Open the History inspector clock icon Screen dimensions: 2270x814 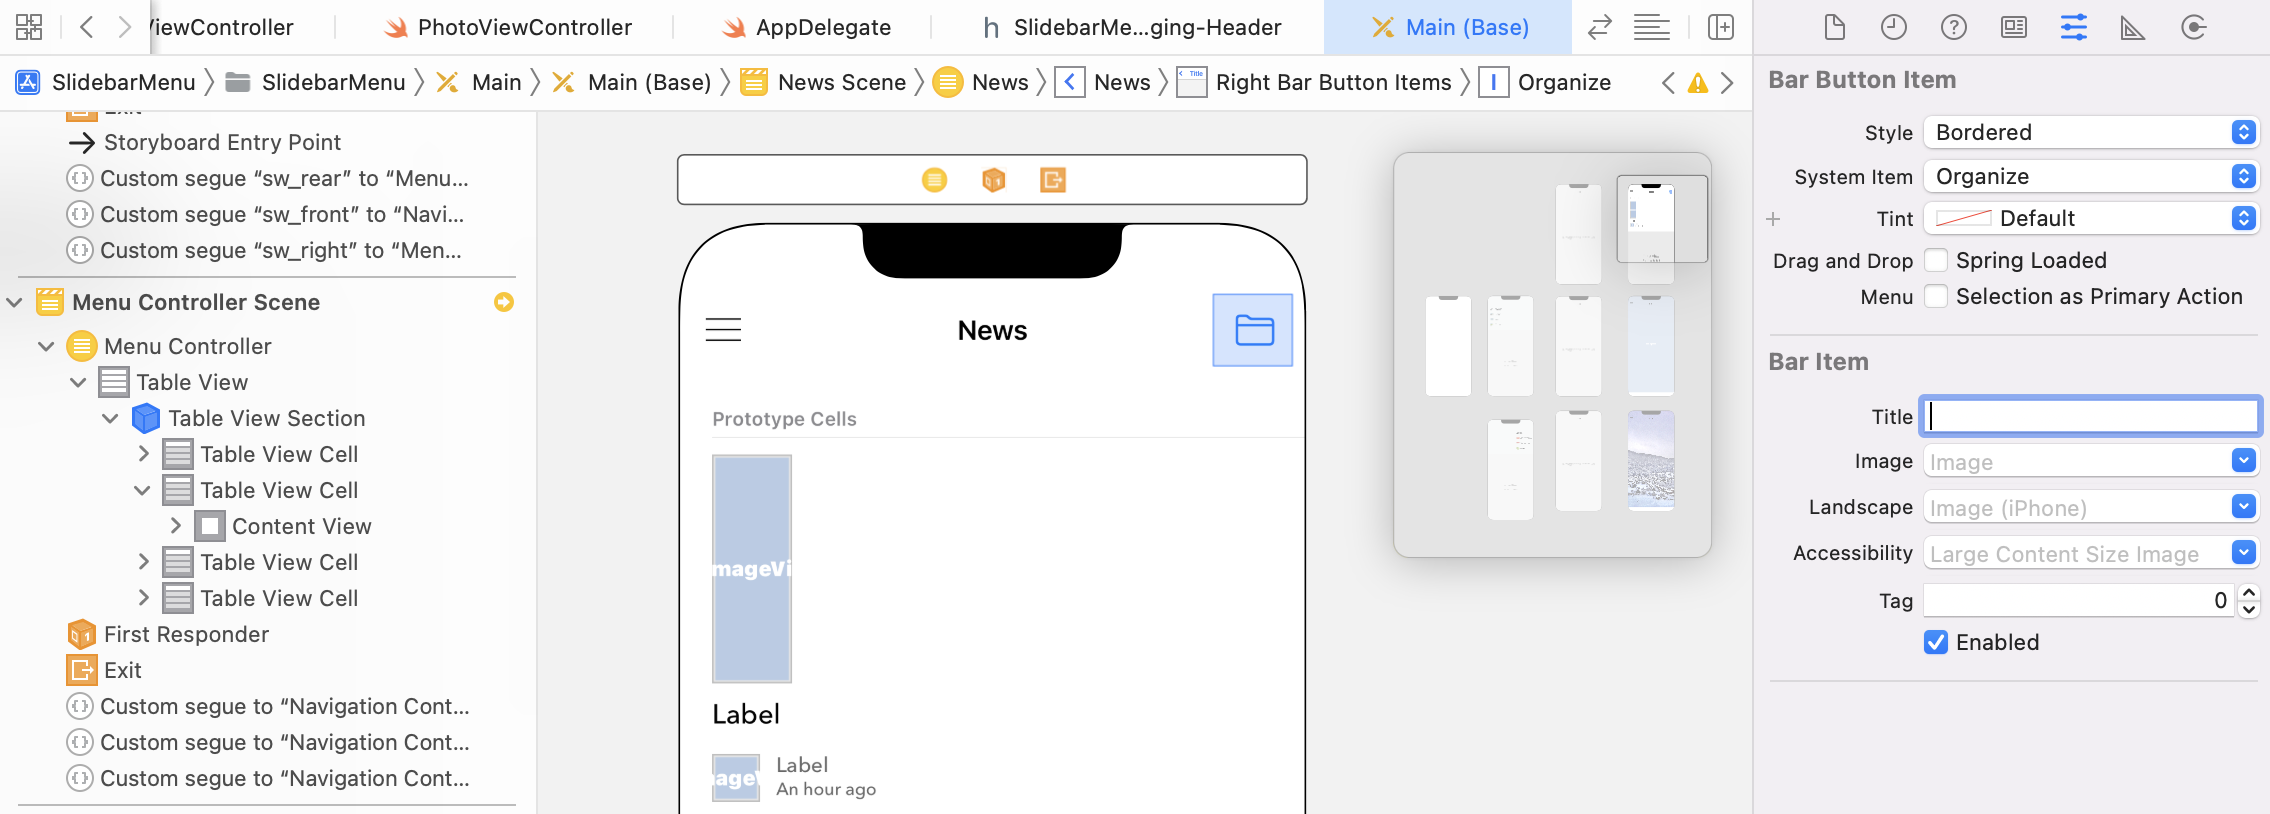[1893, 27]
